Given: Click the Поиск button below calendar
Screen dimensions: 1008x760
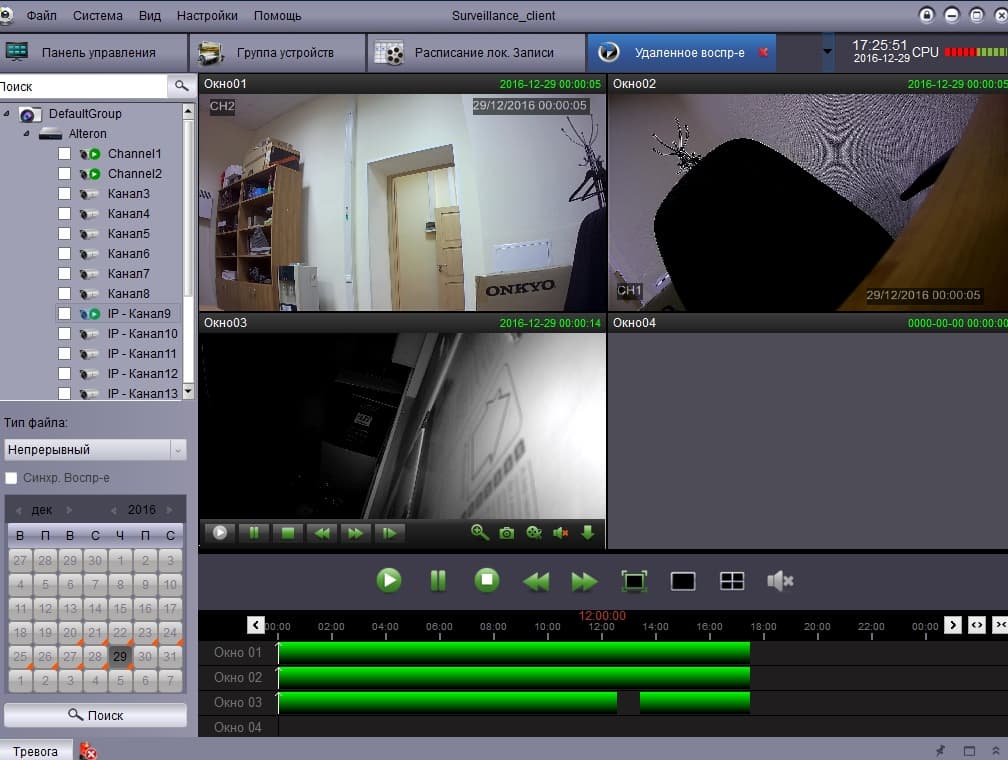Looking at the screenshot, I should click(x=95, y=715).
